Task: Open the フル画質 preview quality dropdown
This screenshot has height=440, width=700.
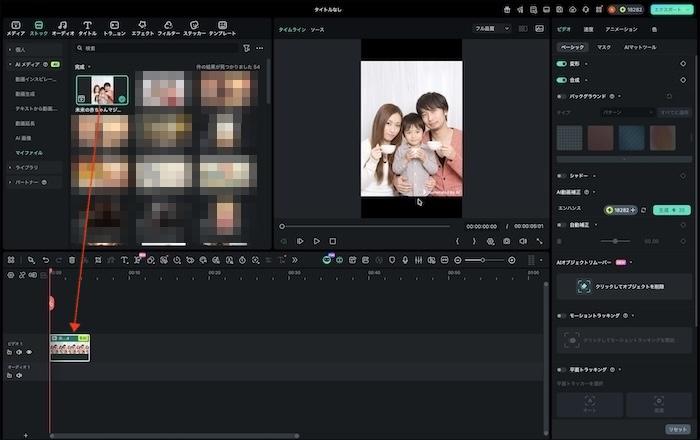Action: 492,29
